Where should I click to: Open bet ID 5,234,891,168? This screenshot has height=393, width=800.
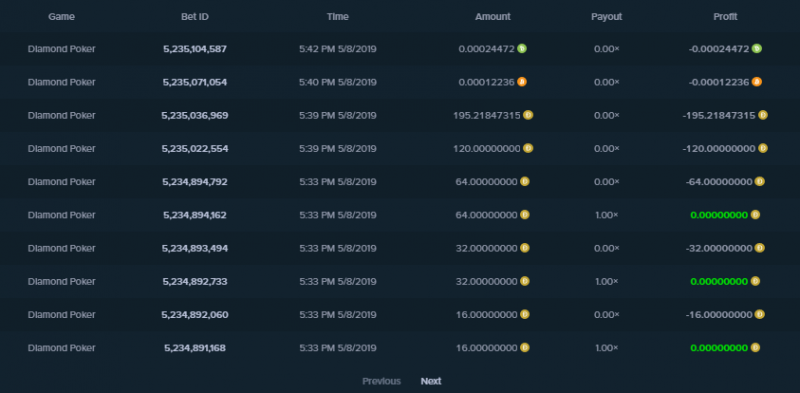pyautogui.click(x=195, y=348)
